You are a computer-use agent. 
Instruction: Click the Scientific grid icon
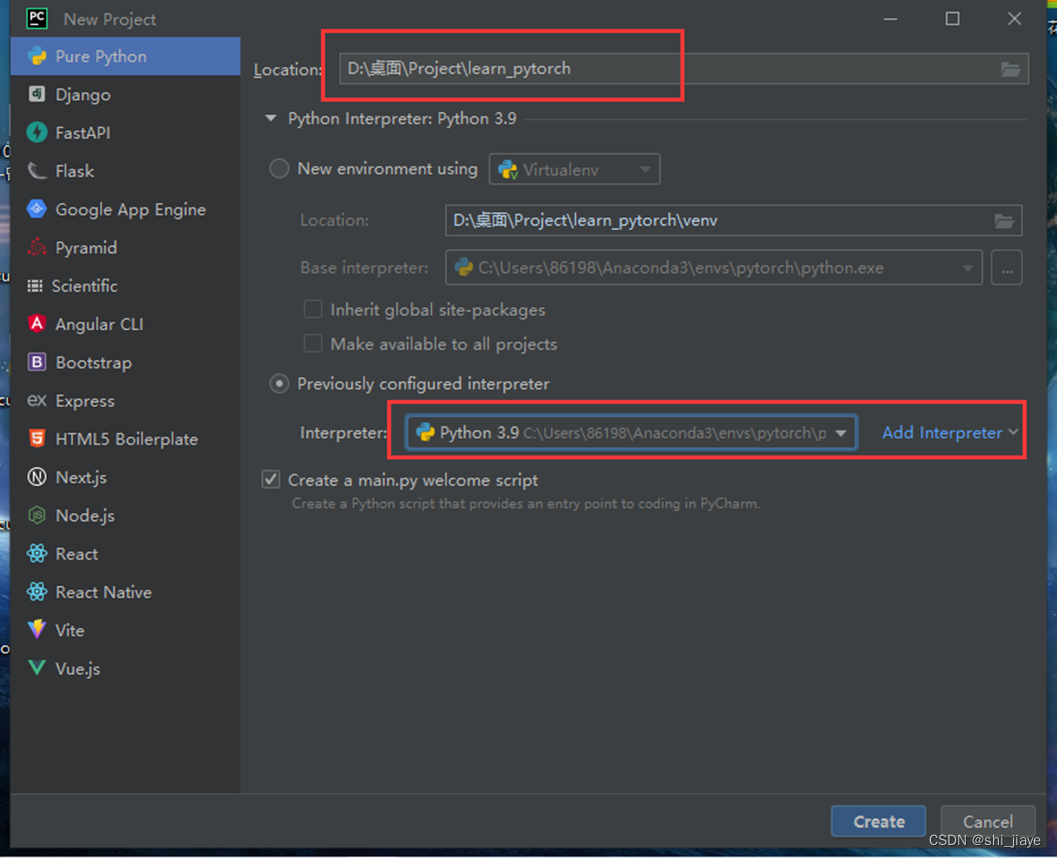pos(34,286)
